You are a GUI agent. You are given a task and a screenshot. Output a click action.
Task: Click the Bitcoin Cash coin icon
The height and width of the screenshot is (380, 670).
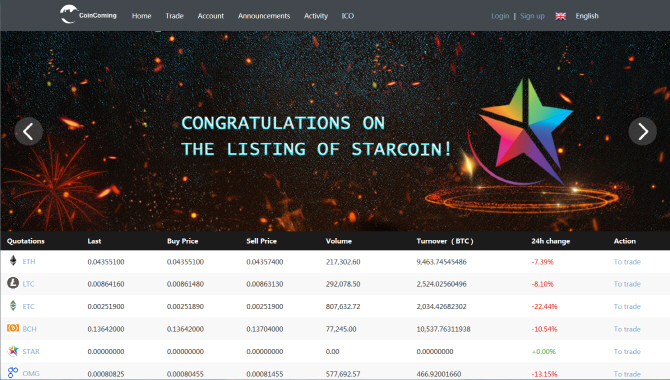13,328
